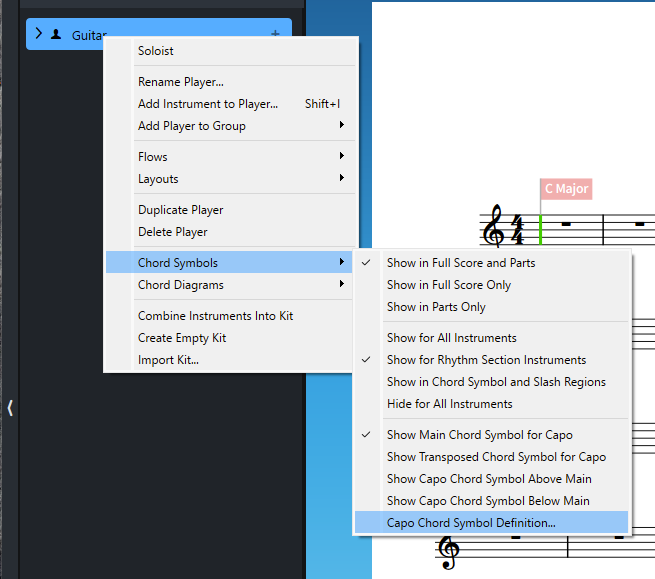The height and width of the screenshot is (579, 655).
Task: Choose Show Capo Chord Symbol Below Main
Action: (x=491, y=501)
